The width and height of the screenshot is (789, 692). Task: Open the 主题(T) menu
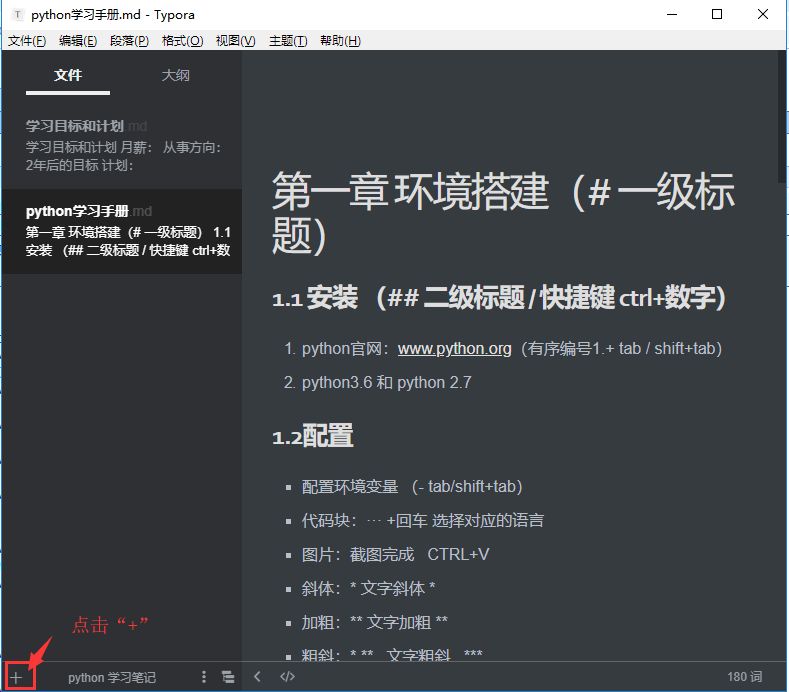click(288, 41)
